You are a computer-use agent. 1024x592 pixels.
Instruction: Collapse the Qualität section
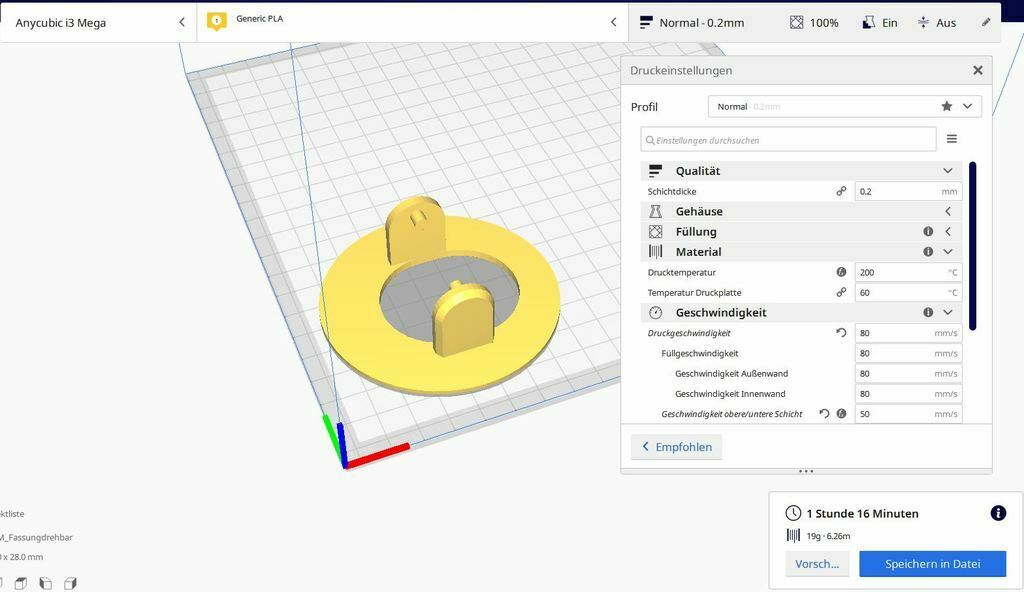tap(946, 170)
